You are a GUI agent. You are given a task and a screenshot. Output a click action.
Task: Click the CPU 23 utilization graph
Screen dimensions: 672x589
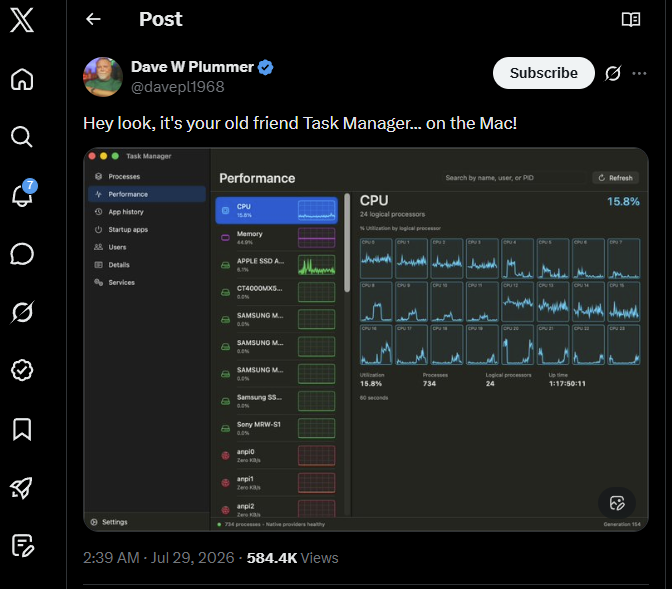[624, 345]
